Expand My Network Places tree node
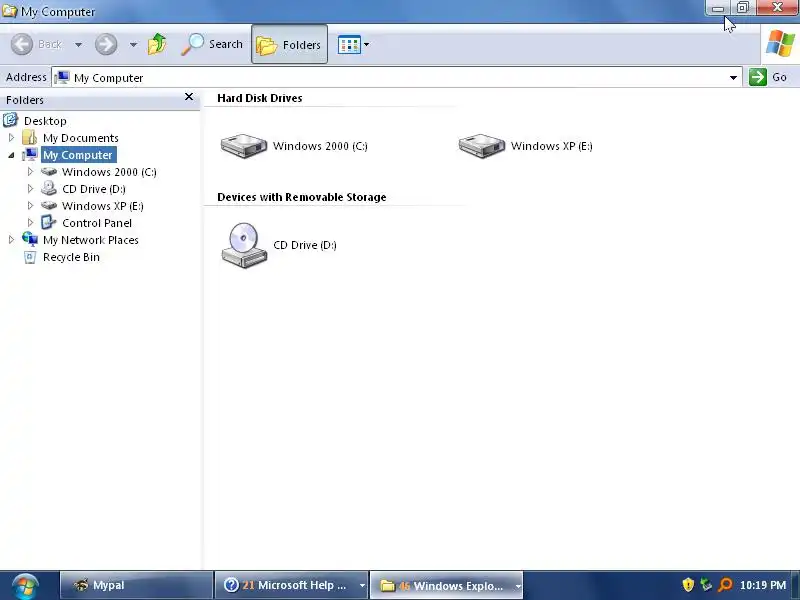Viewport: 800px width, 600px height. [x=11, y=240]
